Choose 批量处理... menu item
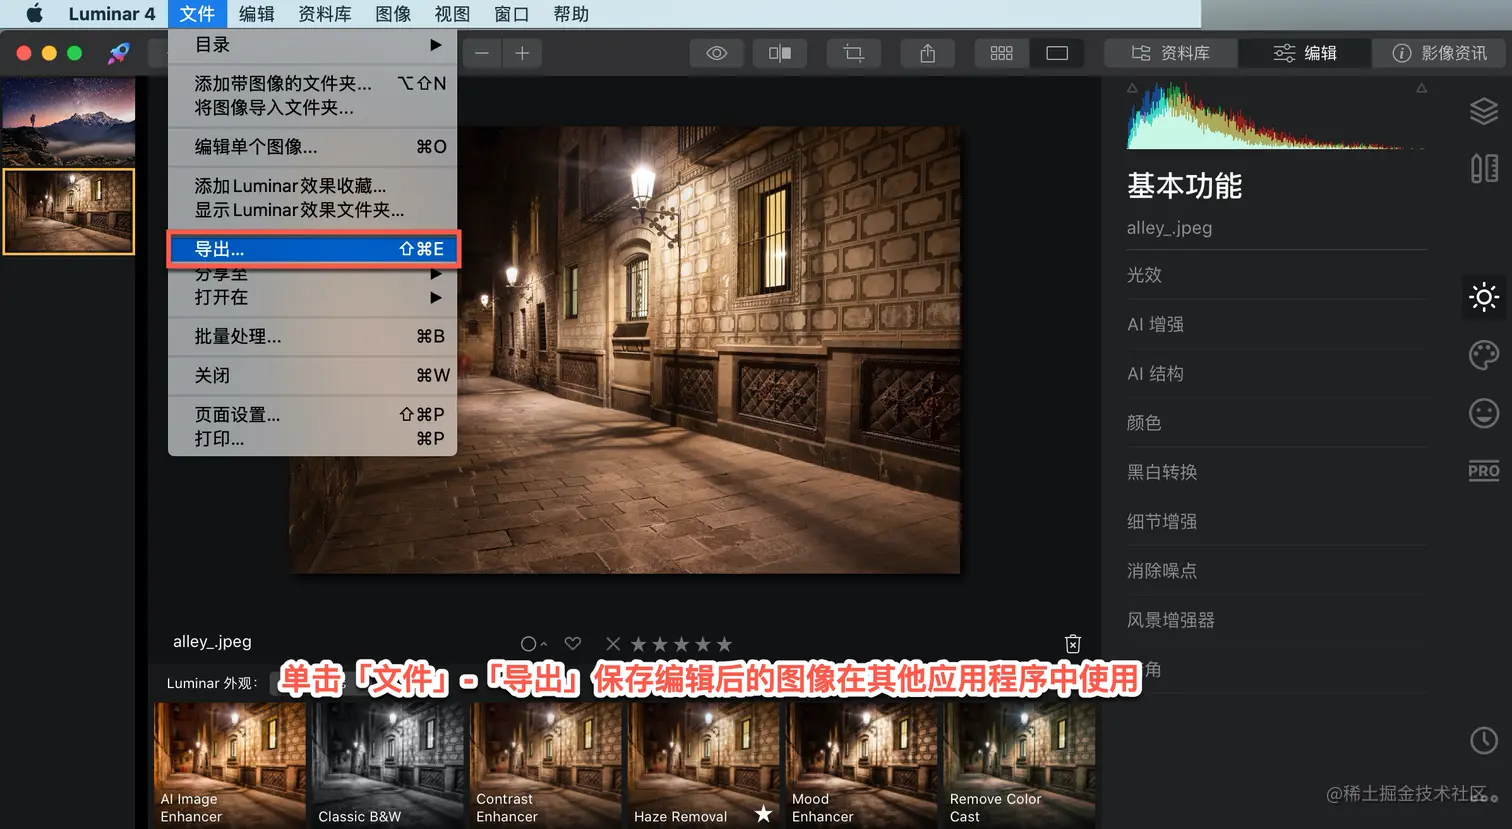The width and height of the screenshot is (1512, 829). tap(312, 336)
